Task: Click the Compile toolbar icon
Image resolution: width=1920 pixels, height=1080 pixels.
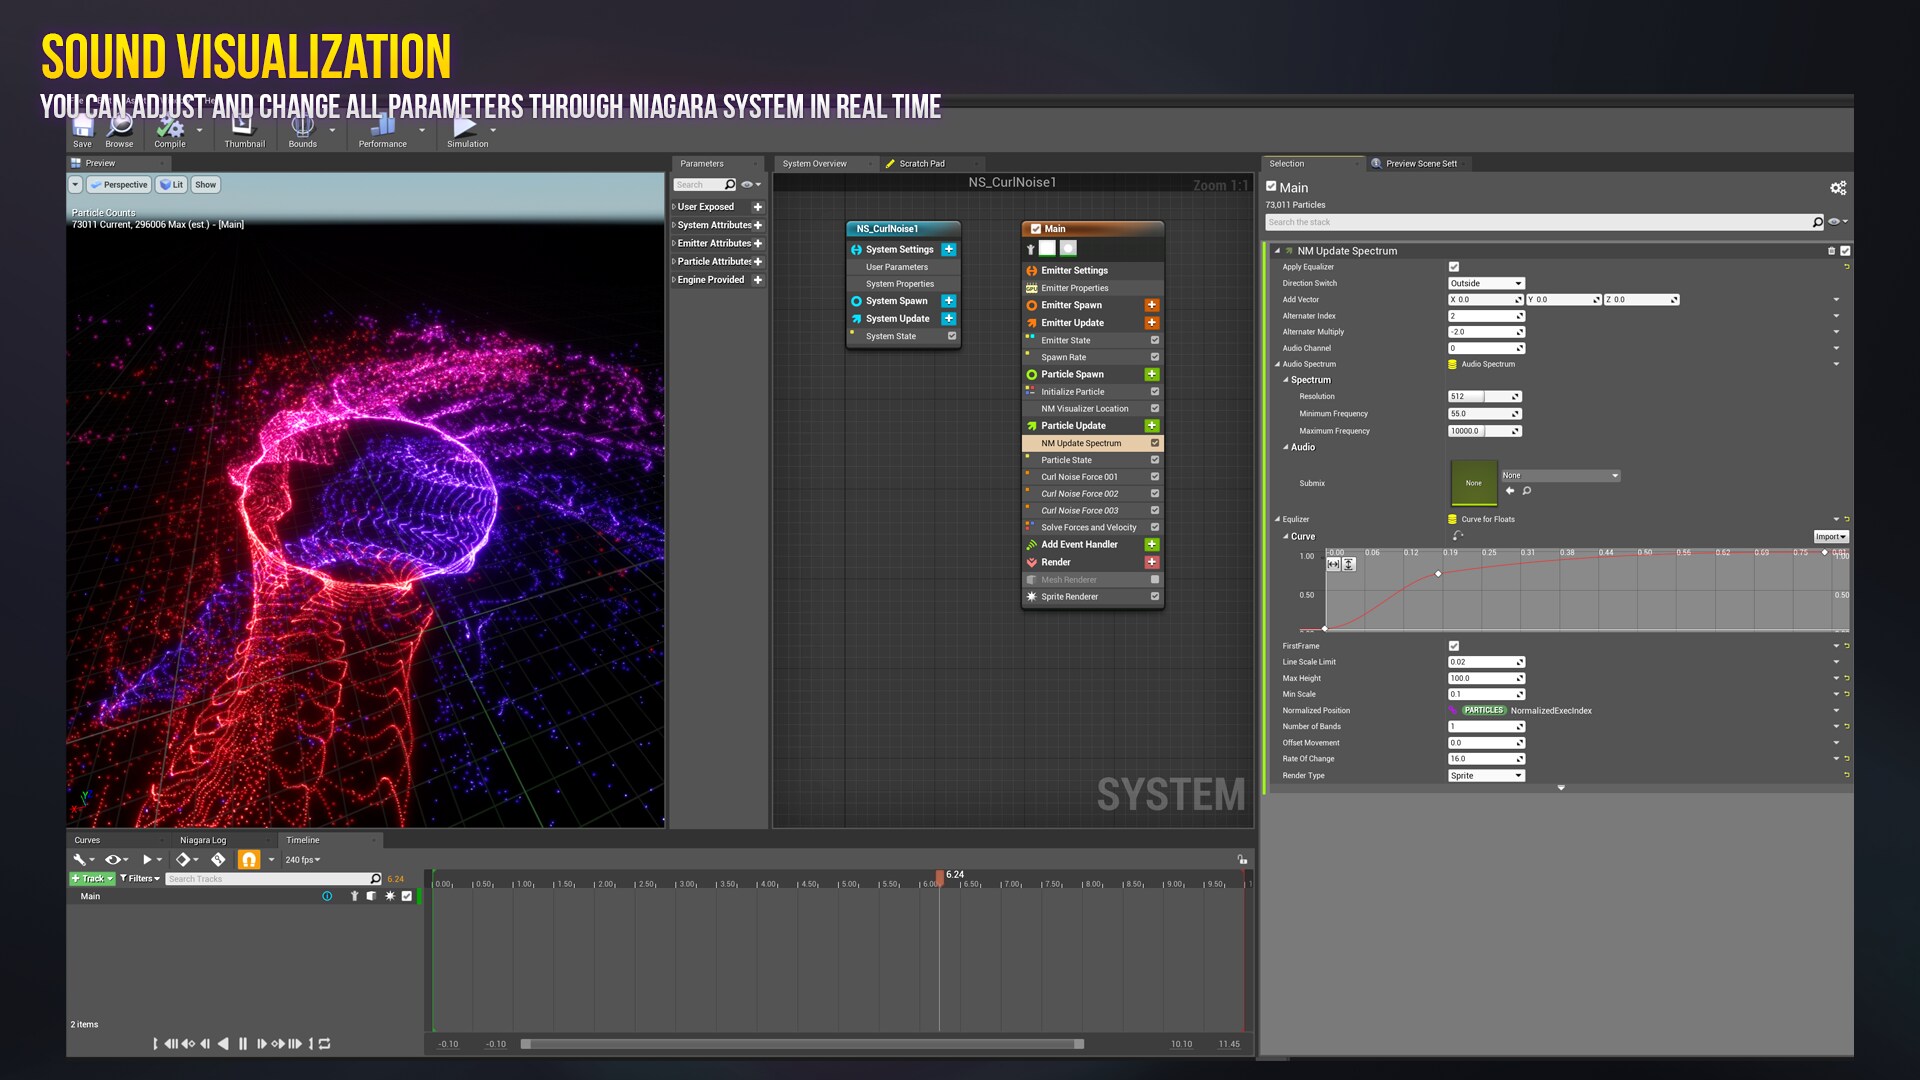Action: 170,130
